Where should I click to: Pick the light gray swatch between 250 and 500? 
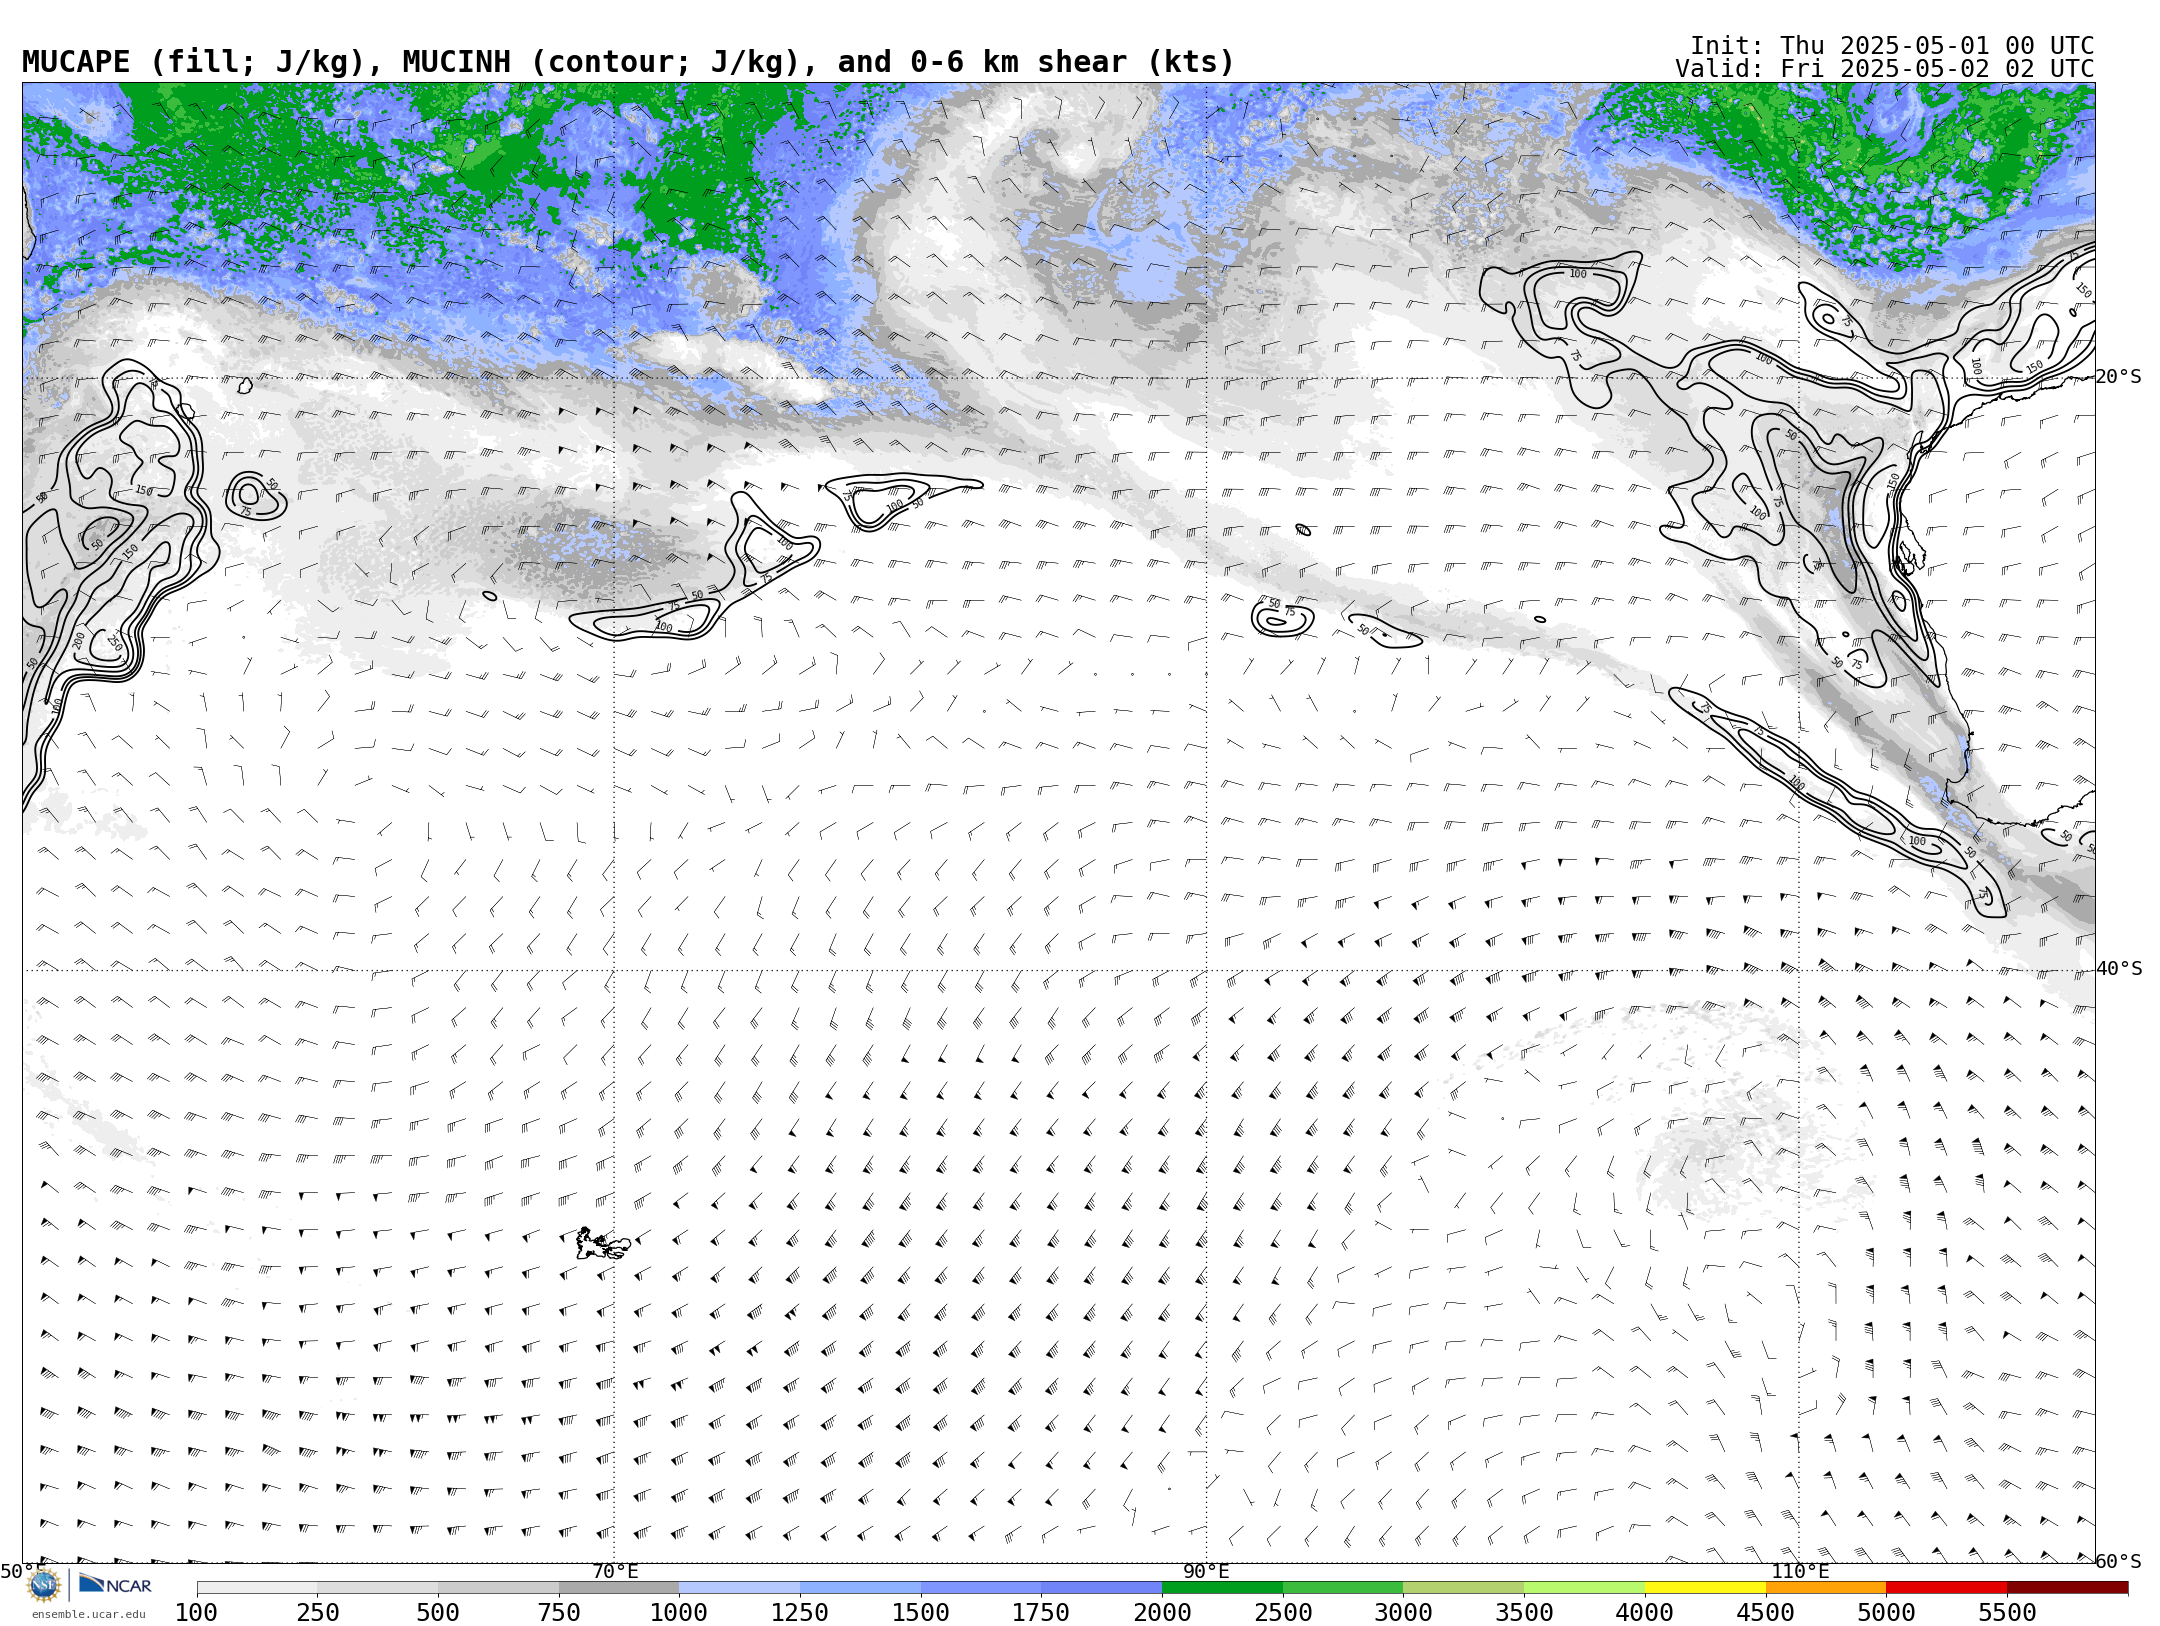377,1588
